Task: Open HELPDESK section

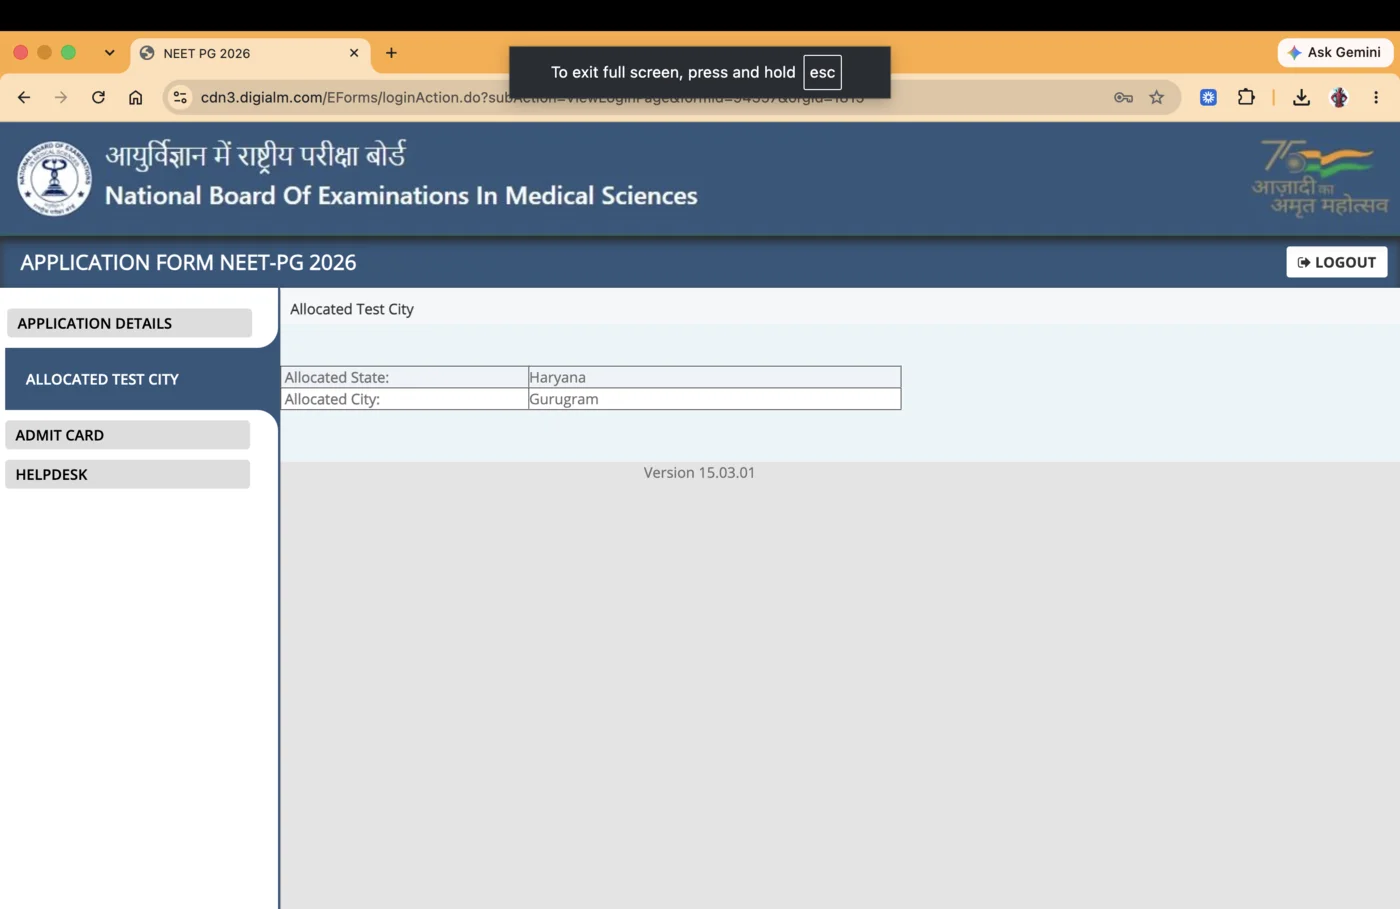Action: (x=127, y=474)
